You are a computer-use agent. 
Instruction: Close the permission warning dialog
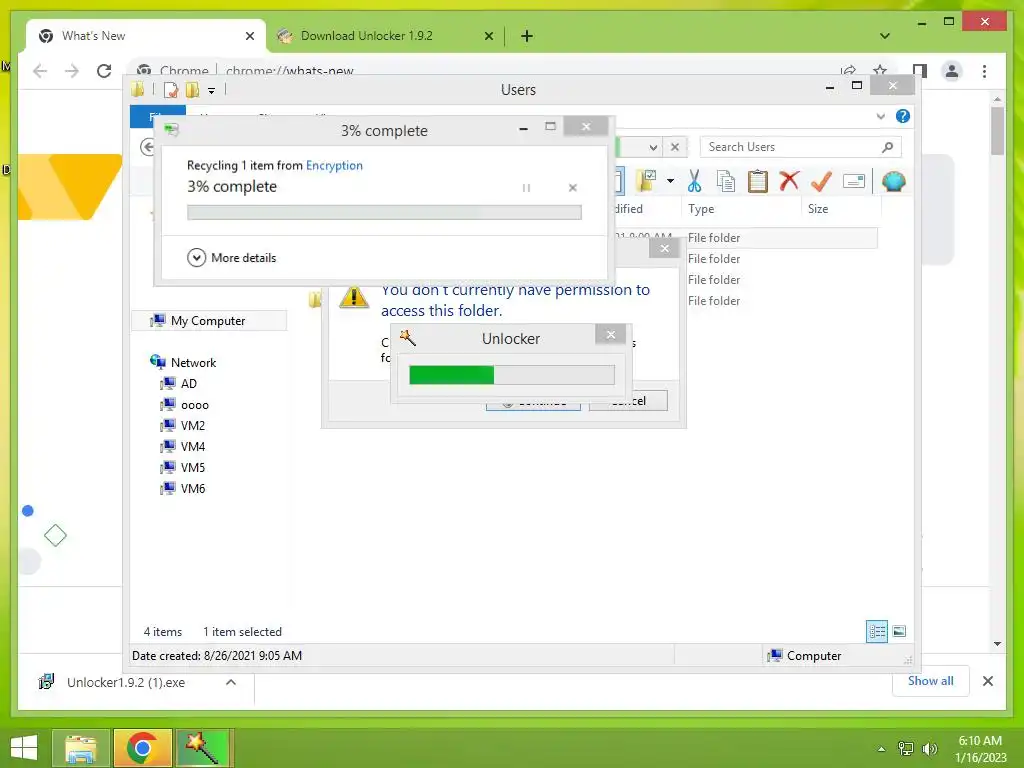coord(664,248)
